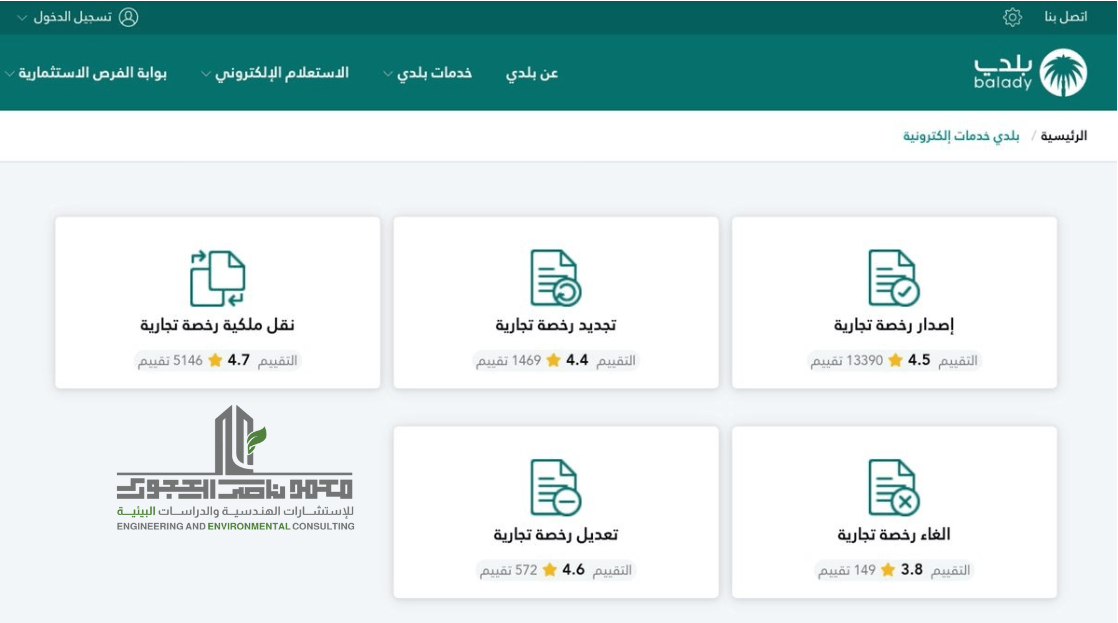Click the 3.8 rating on cancel license

point(894,570)
